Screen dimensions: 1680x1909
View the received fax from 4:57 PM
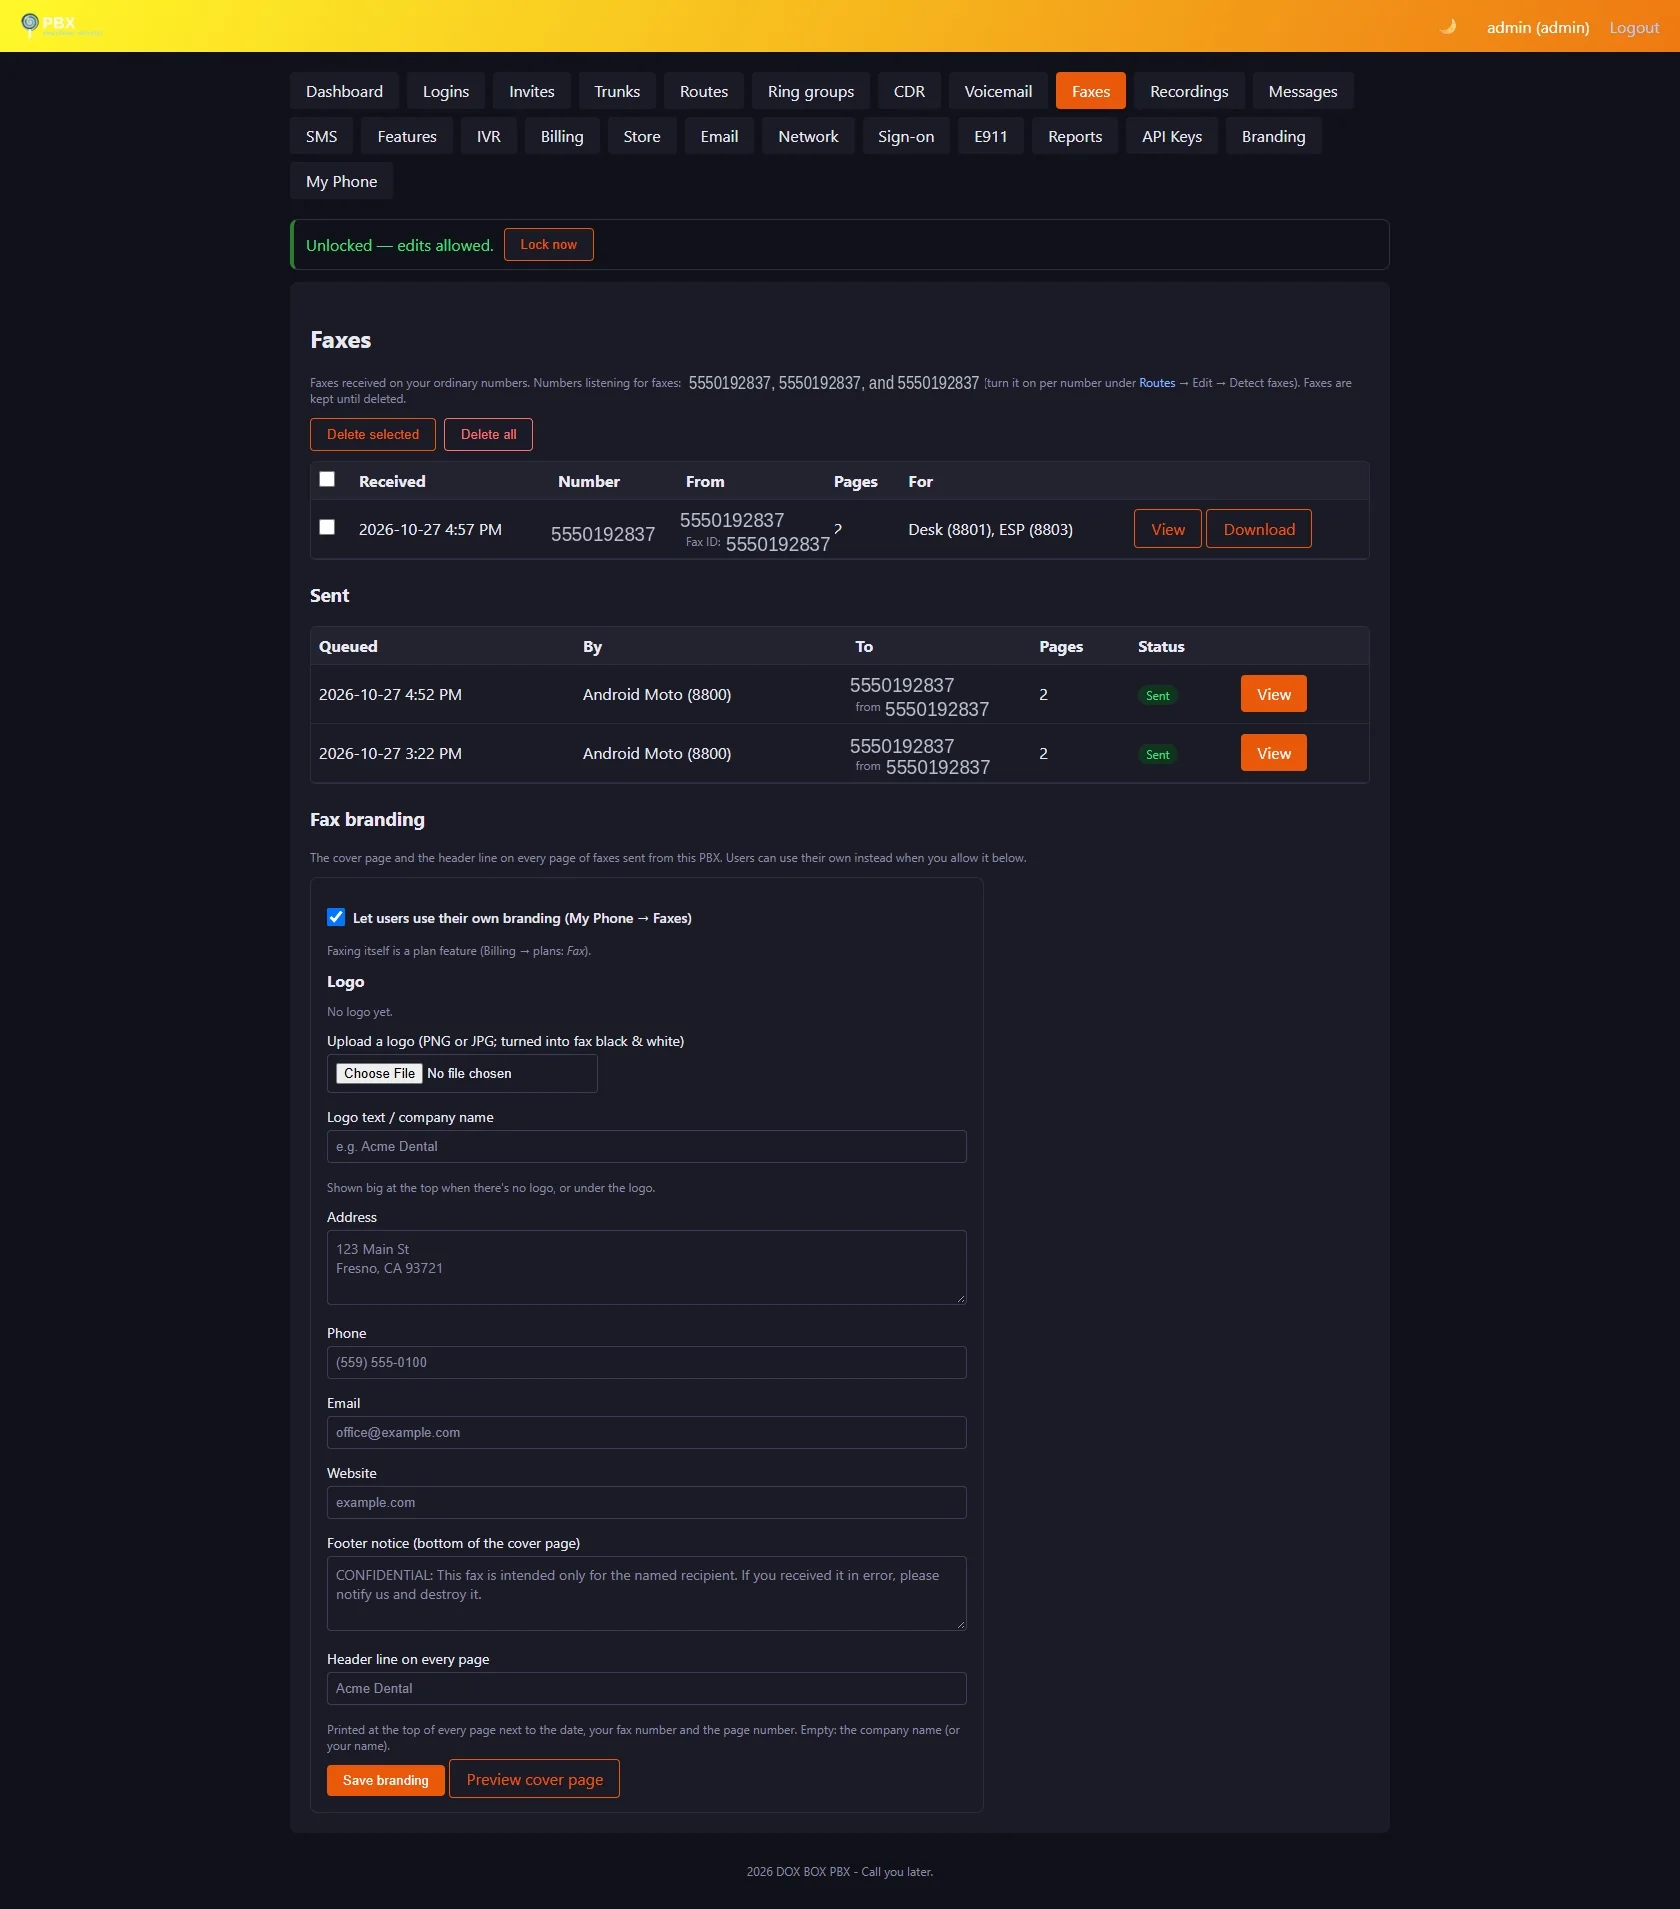pyautogui.click(x=1167, y=529)
